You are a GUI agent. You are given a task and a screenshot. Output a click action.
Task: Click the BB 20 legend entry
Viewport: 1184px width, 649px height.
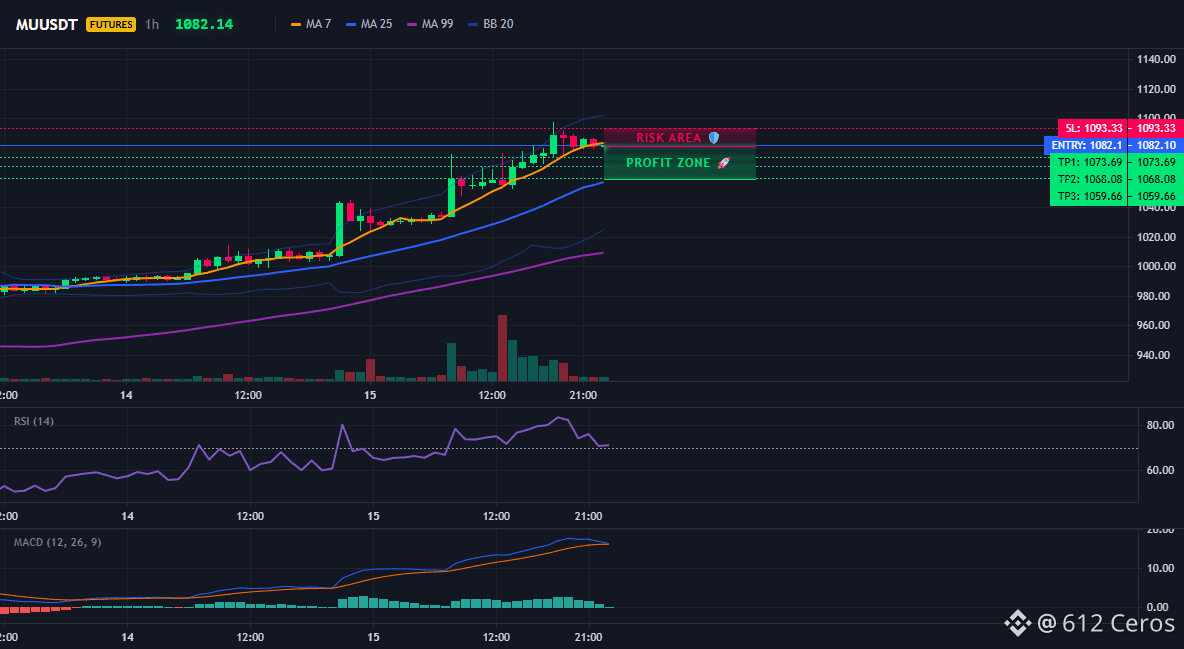[x=491, y=24]
